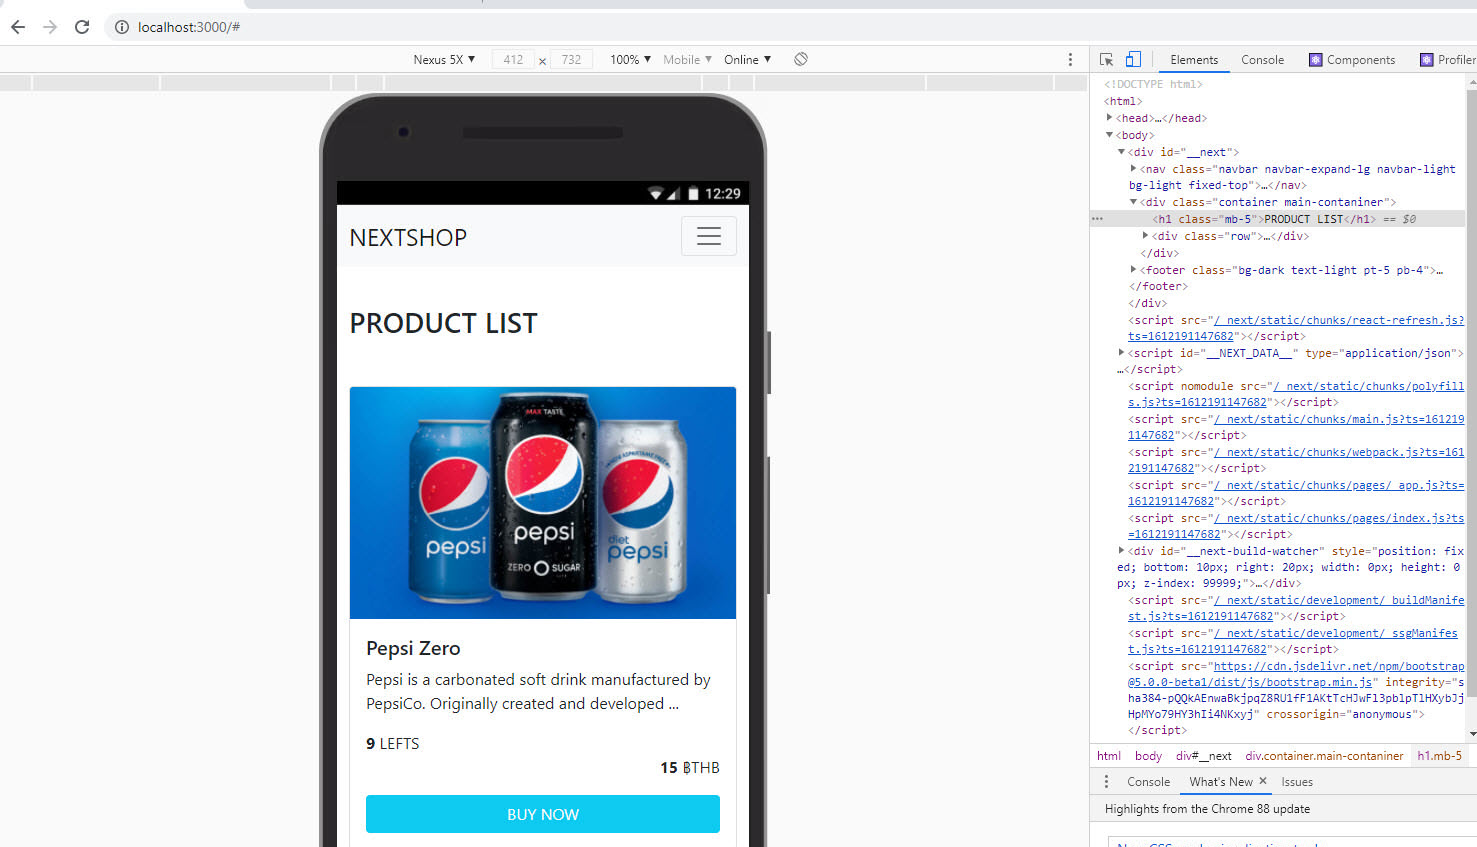Select body in the breadcrumb bar
The image size is (1477, 847).
[x=1148, y=756]
